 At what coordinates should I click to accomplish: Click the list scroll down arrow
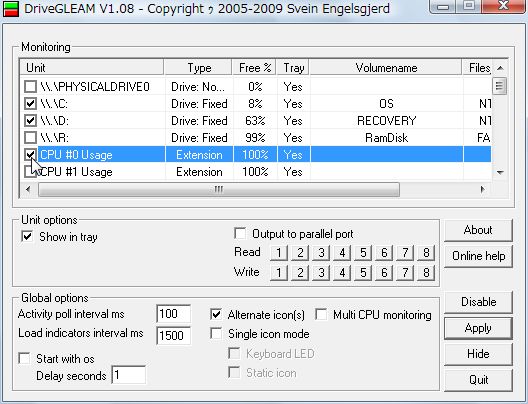pos(500,172)
